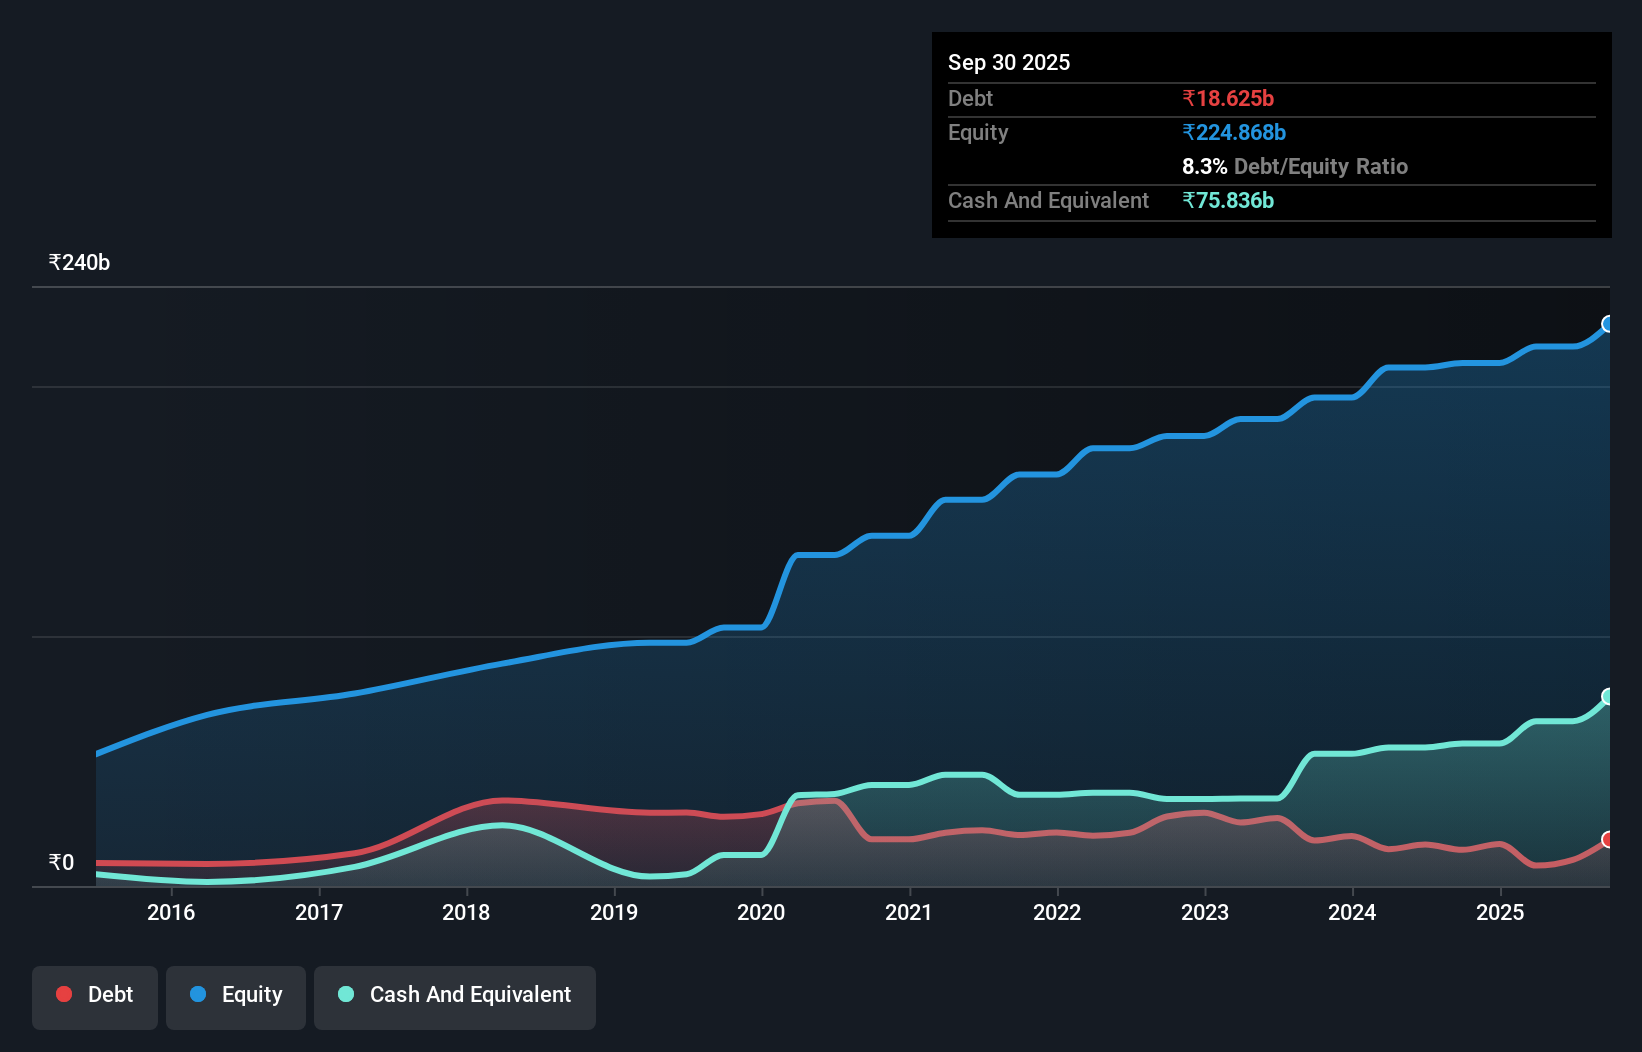Click the Equity endpoint marker on the chart
The image size is (1642, 1052).
tap(1606, 323)
